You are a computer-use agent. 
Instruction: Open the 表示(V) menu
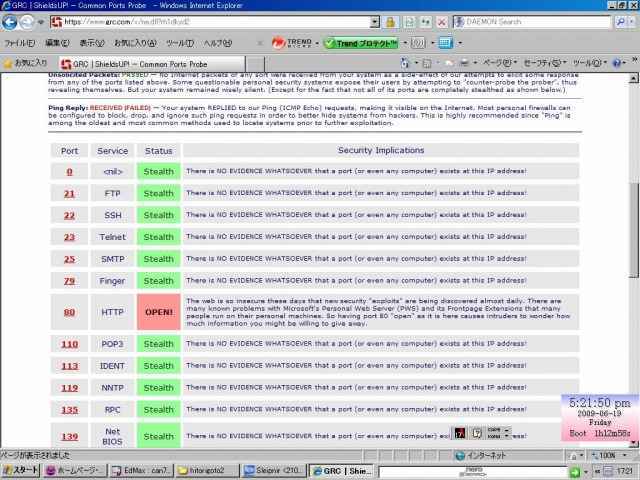(92, 43)
